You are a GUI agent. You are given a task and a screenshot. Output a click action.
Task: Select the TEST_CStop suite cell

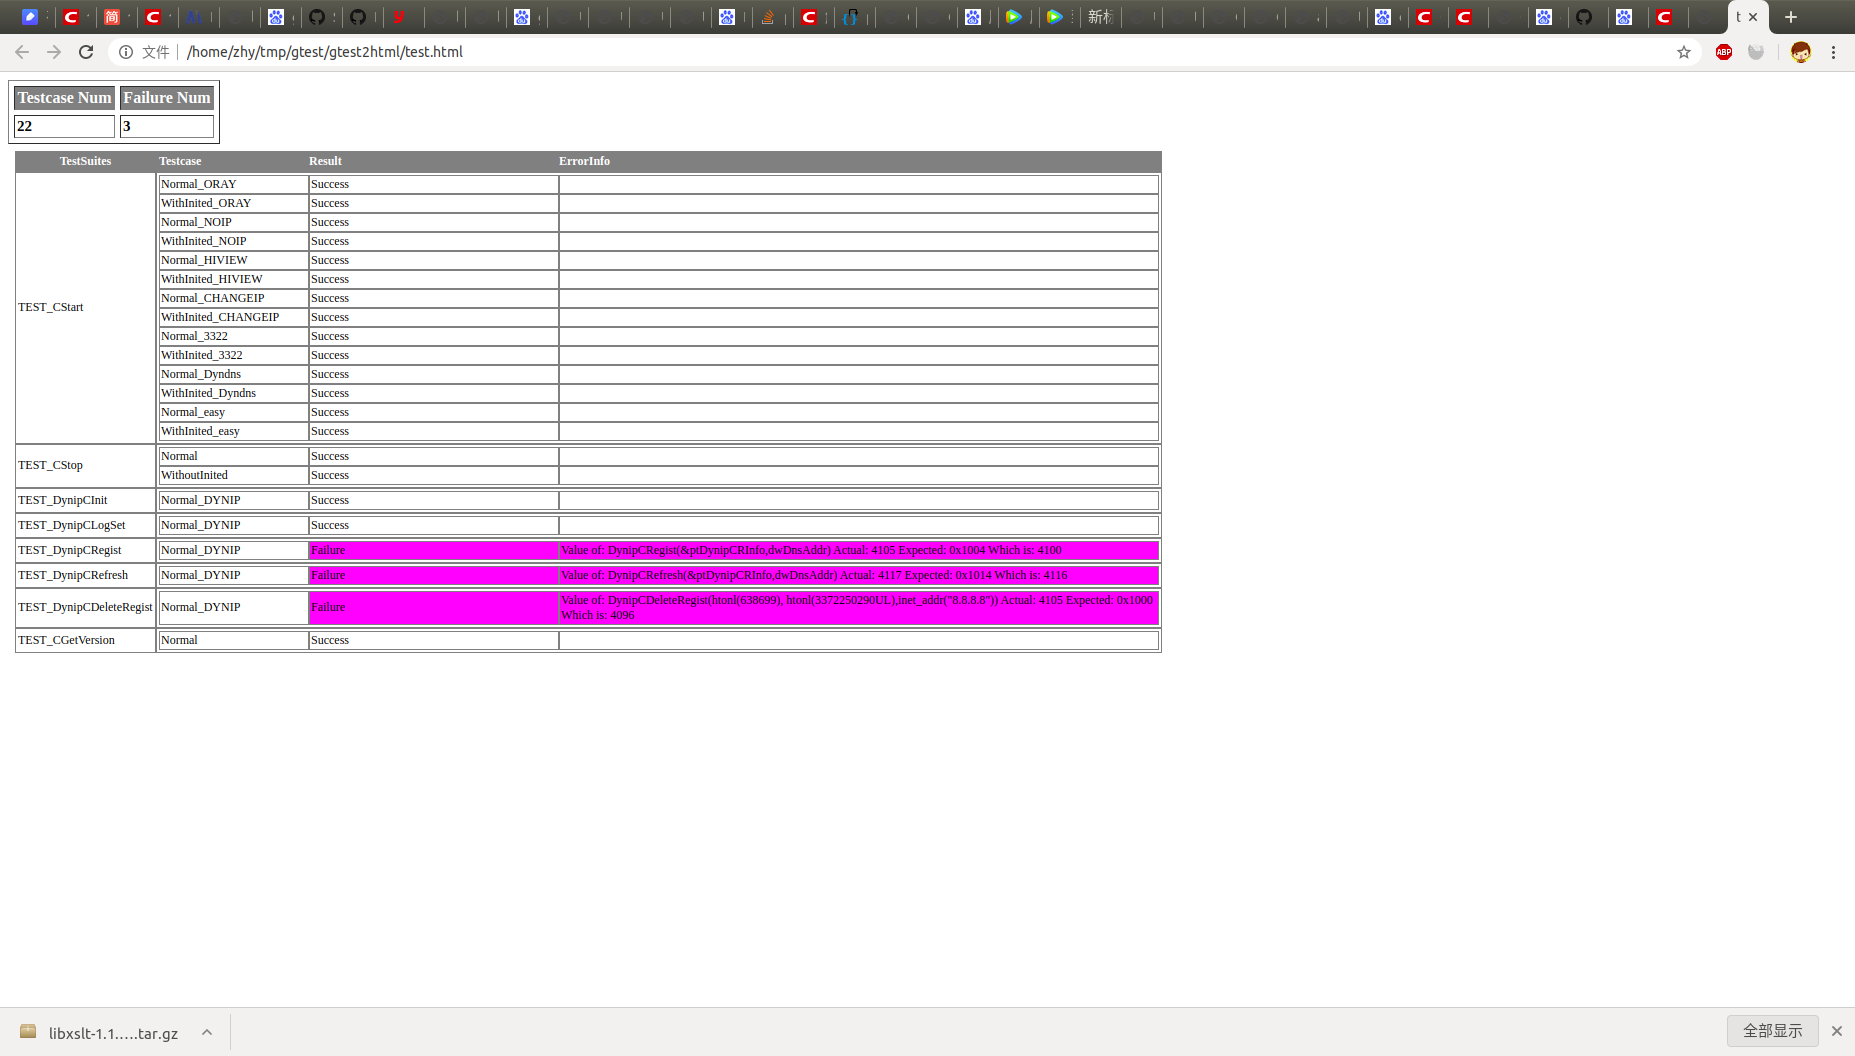click(x=86, y=465)
